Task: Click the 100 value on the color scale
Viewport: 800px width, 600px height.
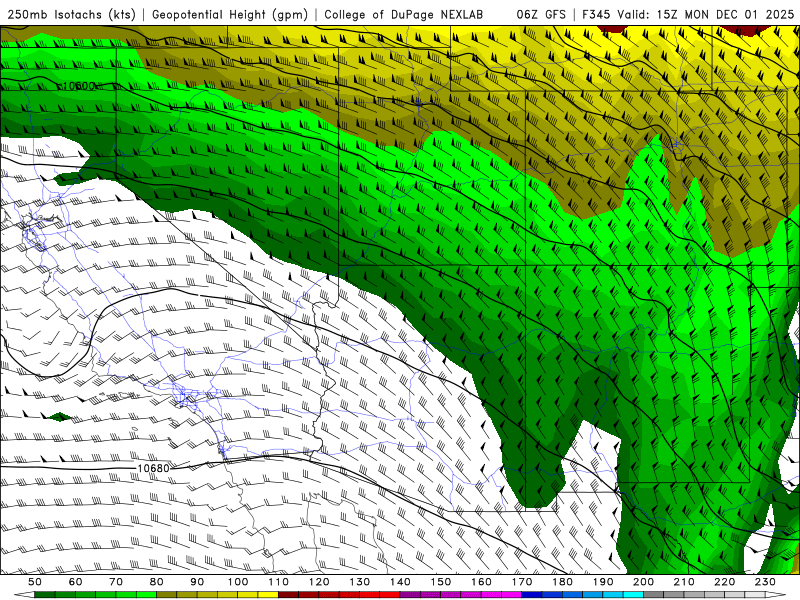Action: 238,582
